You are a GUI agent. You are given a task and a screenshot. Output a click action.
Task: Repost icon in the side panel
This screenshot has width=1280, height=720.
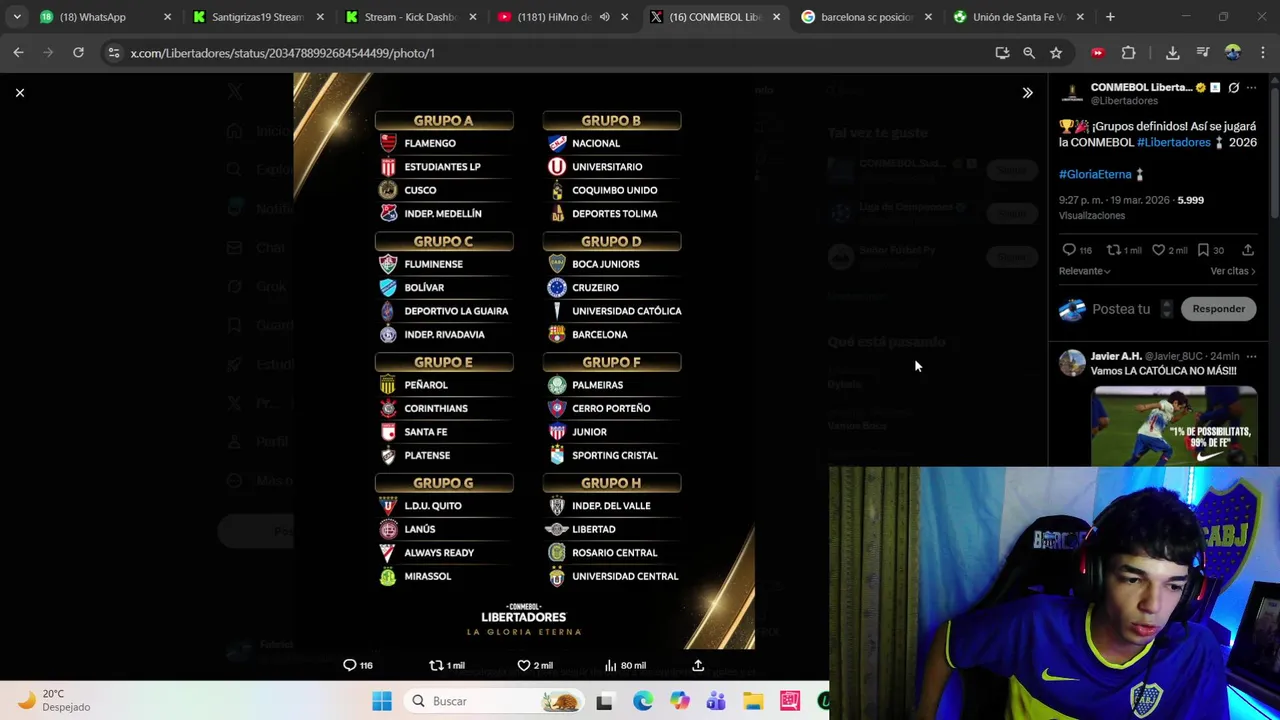point(1113,250)
